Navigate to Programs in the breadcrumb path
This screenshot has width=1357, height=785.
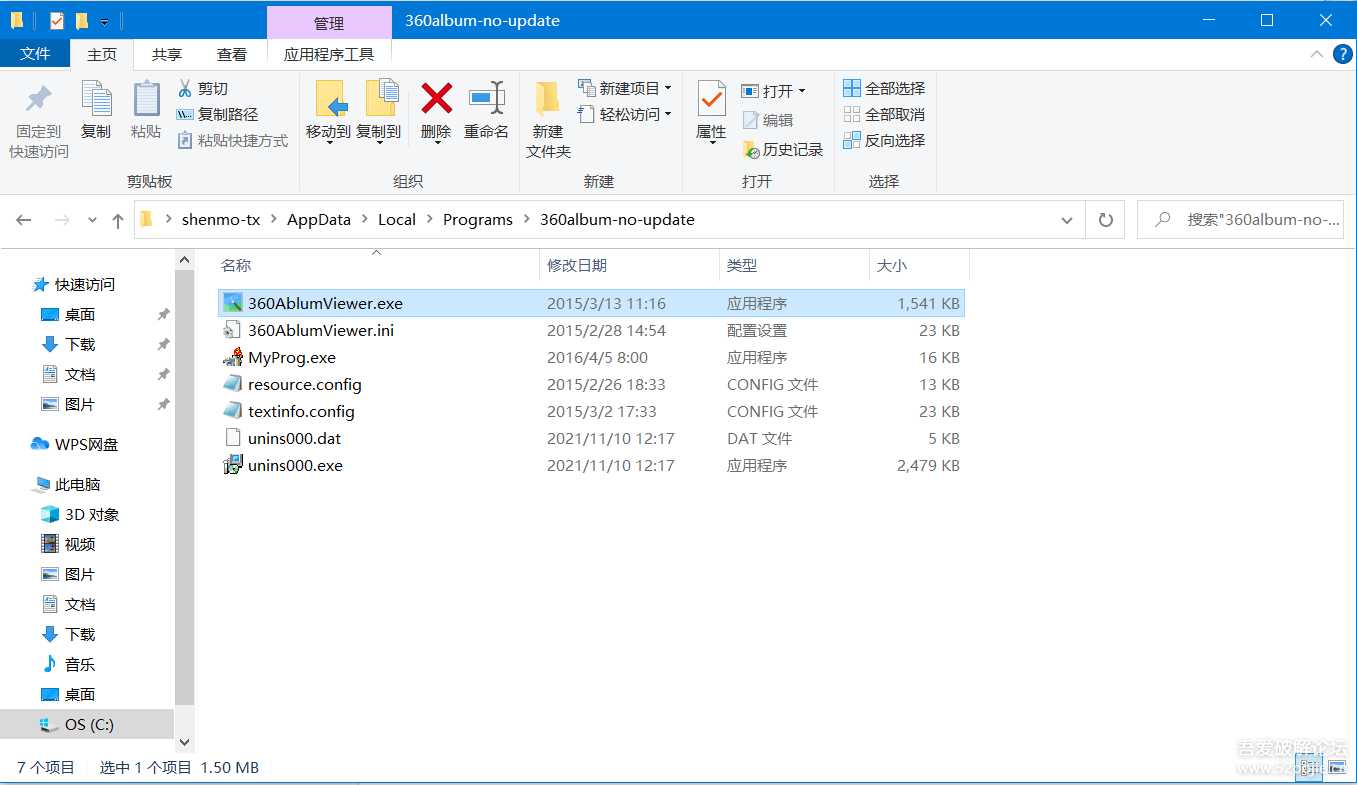coord(478,219)
